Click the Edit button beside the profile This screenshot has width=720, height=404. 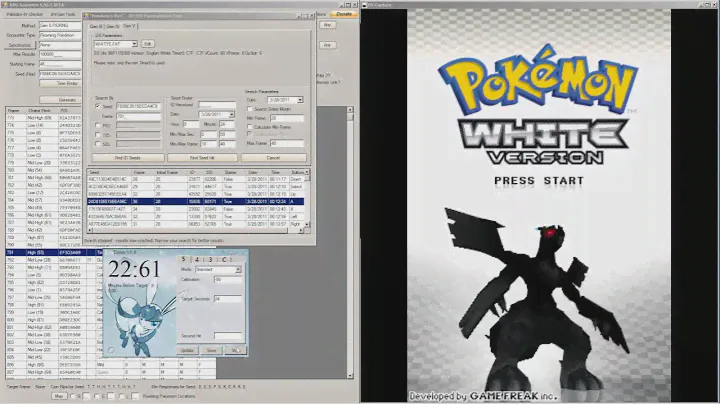point(147,44)
